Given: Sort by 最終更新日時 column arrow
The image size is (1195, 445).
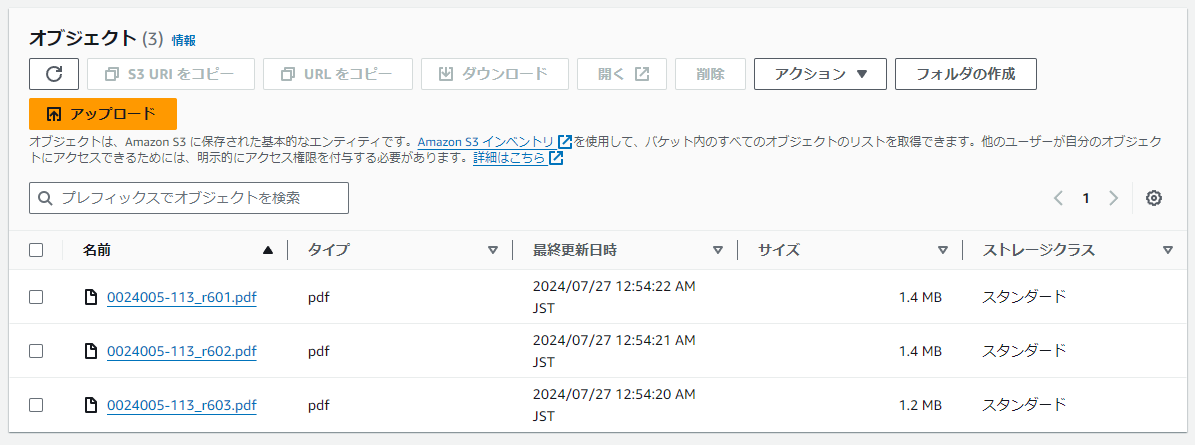Looking at the screenshot, I should tap(717, 250).
